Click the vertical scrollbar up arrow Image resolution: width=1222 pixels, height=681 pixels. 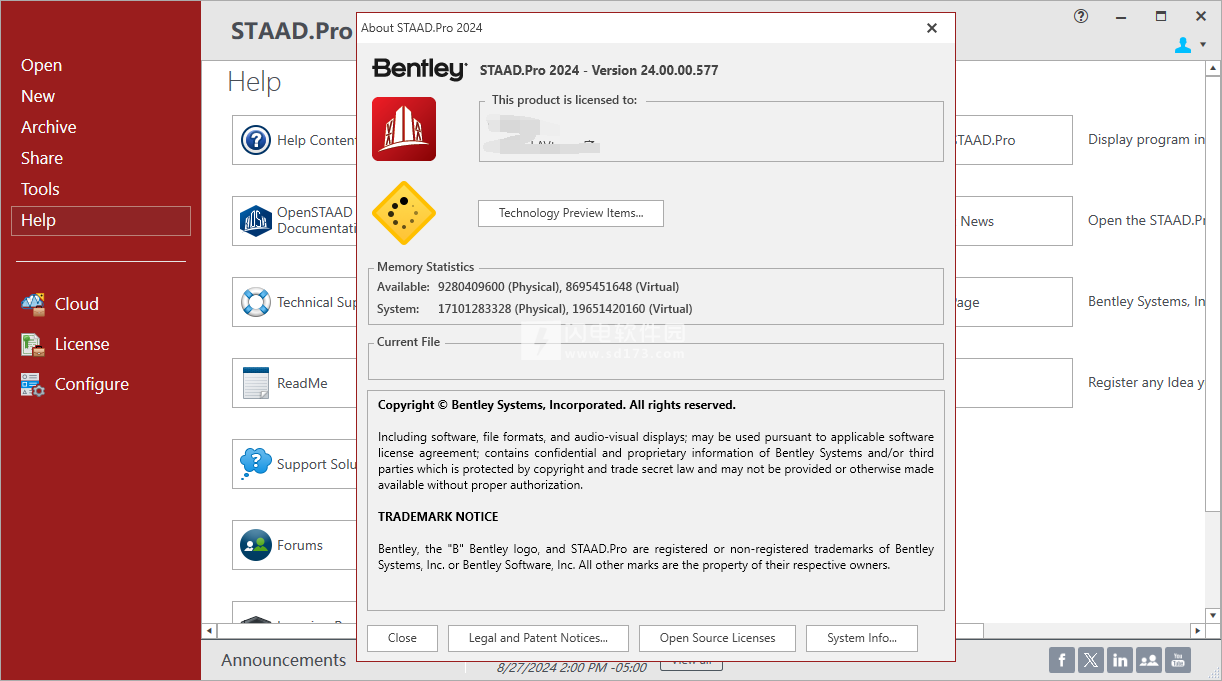pyautogui.click(x=1213, y=69)
